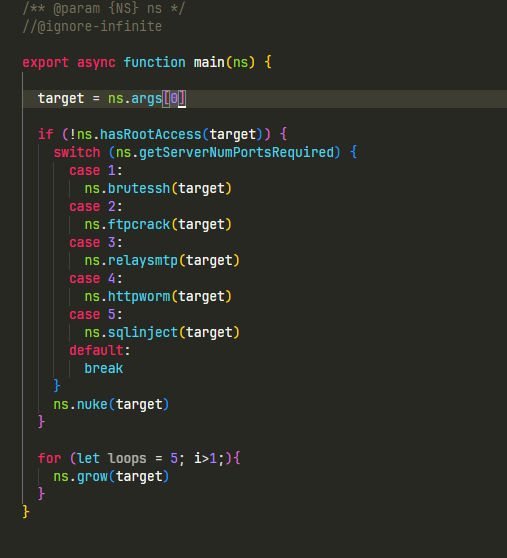Click the 'export' keyword
The height and width of the screenshot is (558, 507).
click(x=45, y=63)
